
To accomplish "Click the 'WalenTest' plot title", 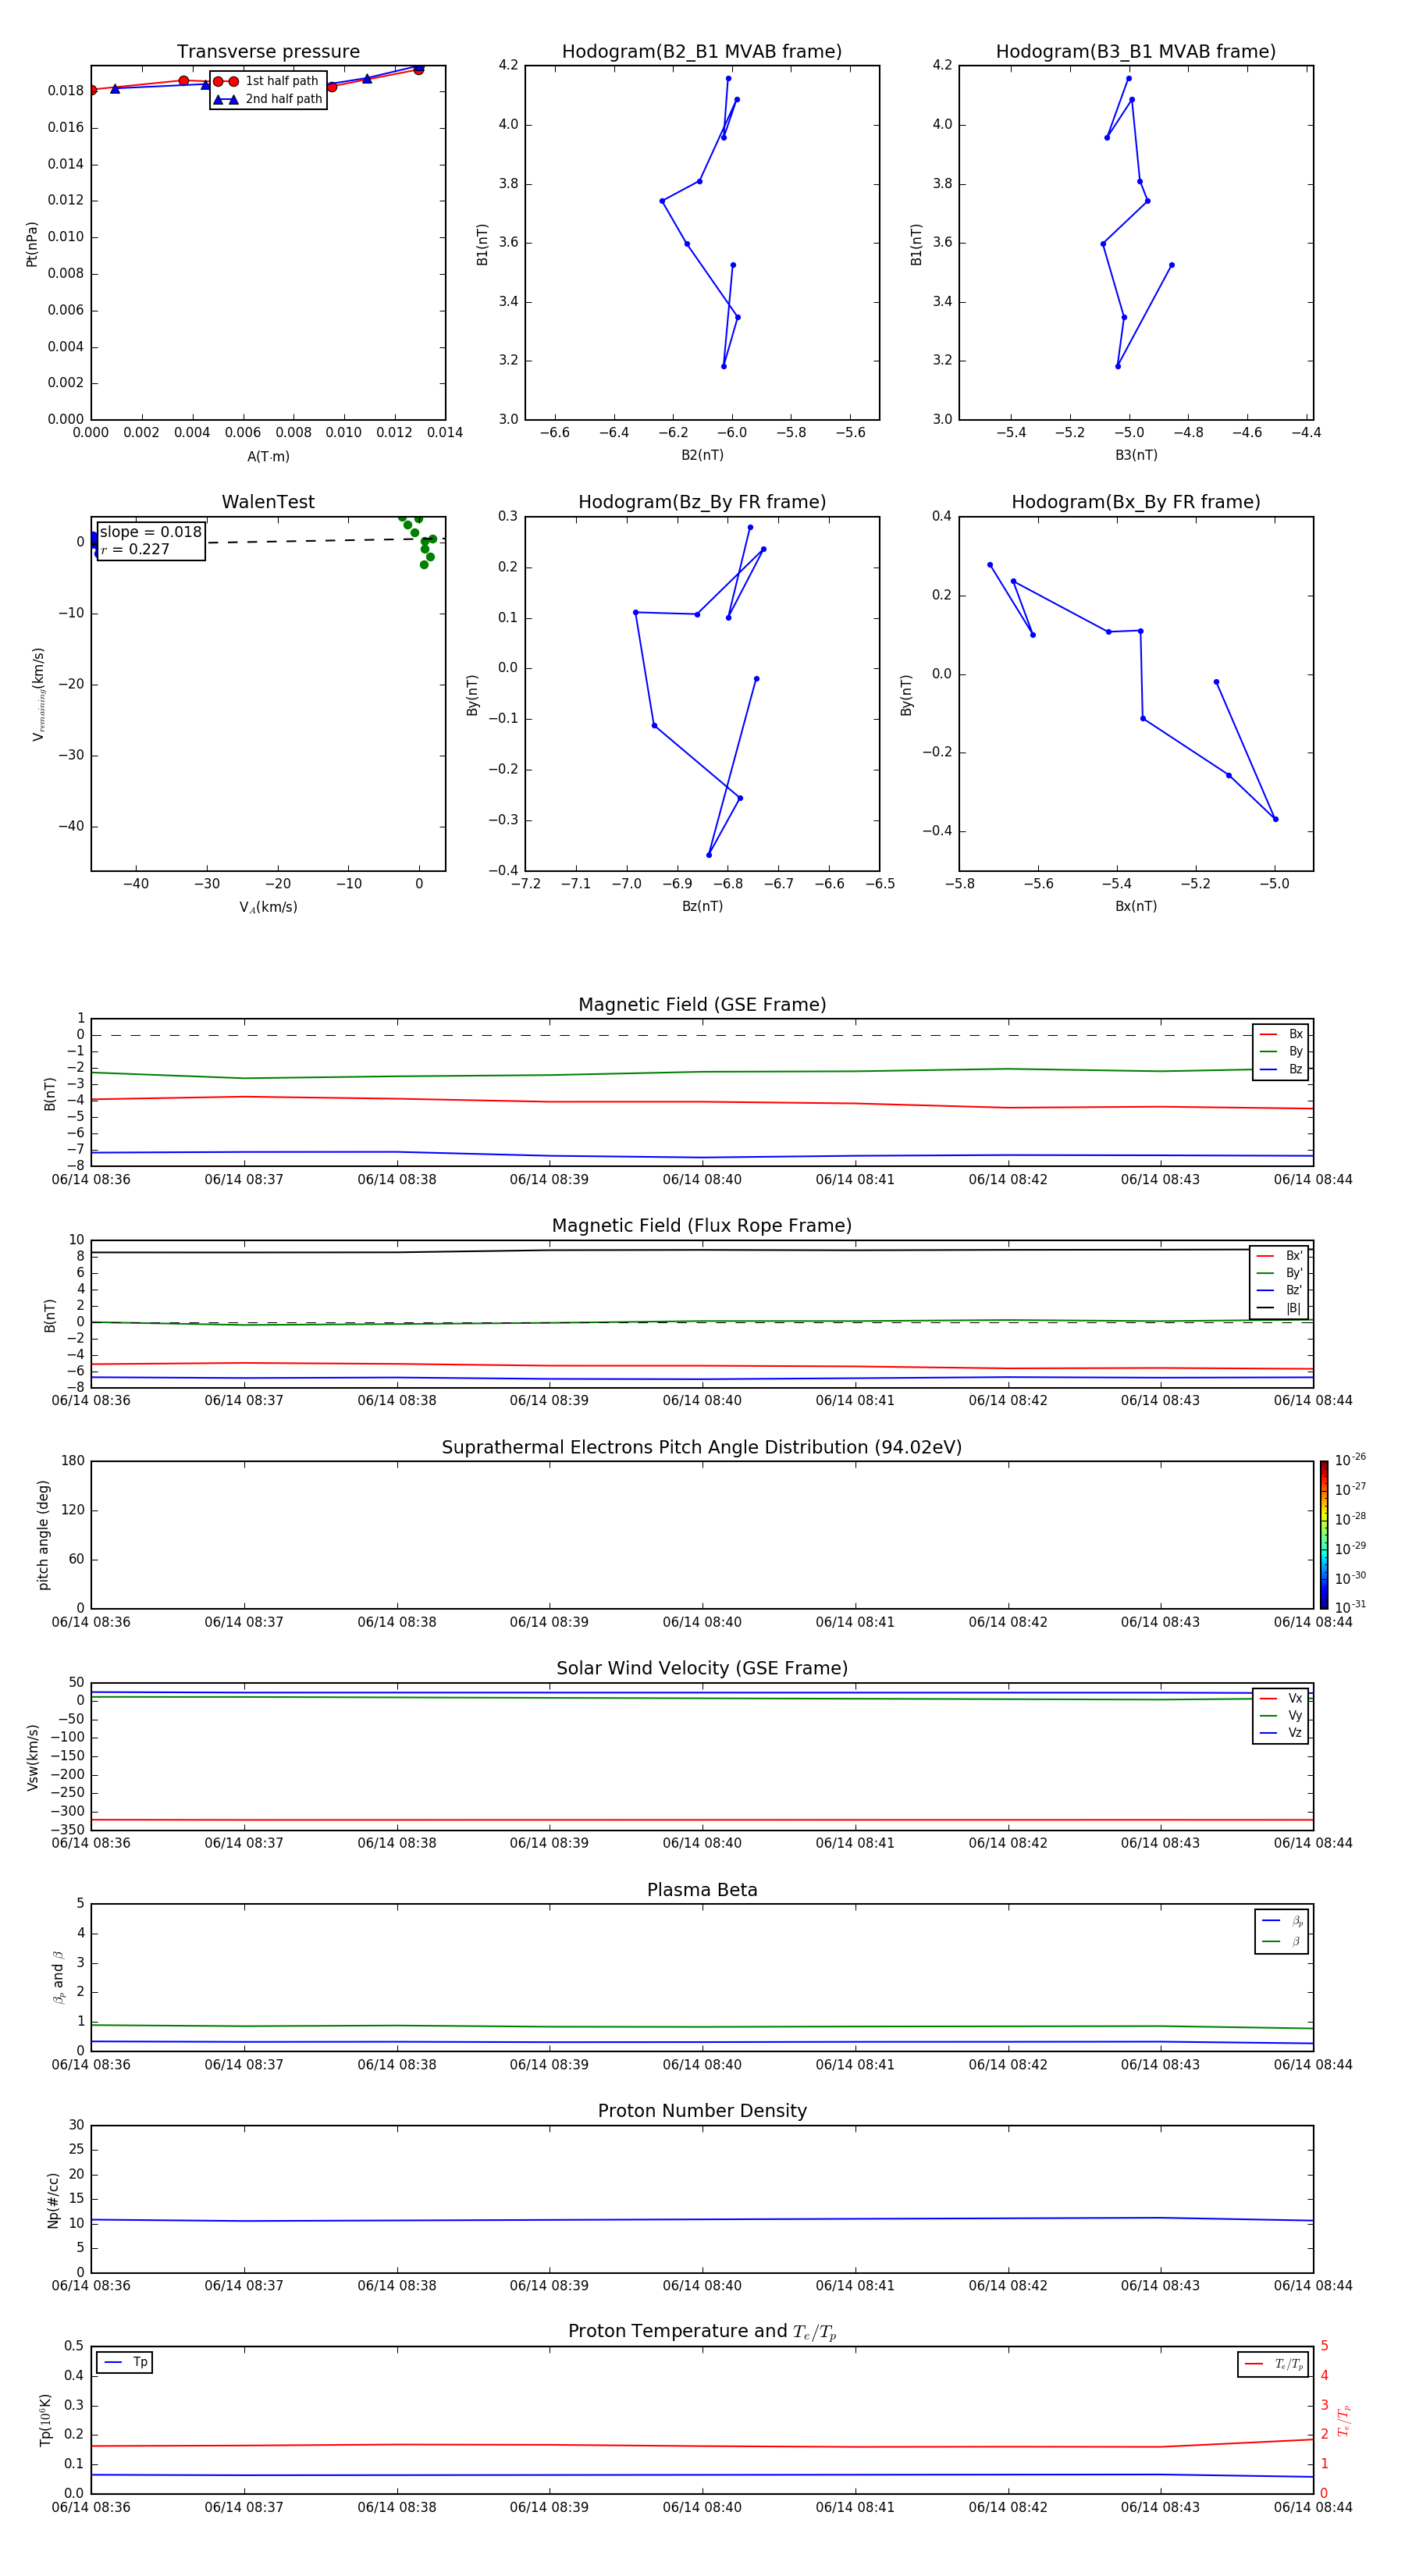I will (x=268, y=502).
